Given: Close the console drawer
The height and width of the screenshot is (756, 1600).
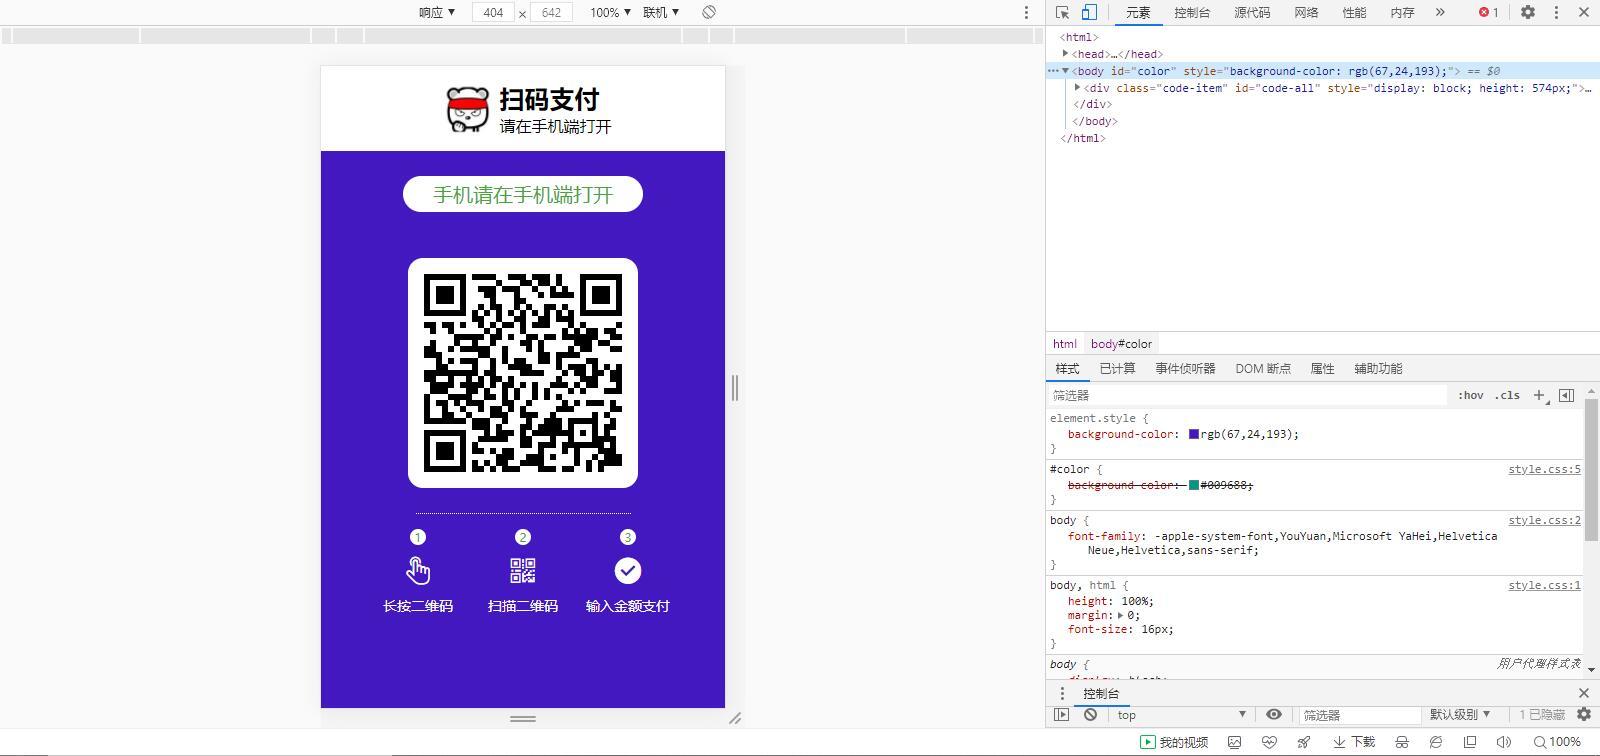Looking at the screenshot, I should click(x=1584, y=693).
